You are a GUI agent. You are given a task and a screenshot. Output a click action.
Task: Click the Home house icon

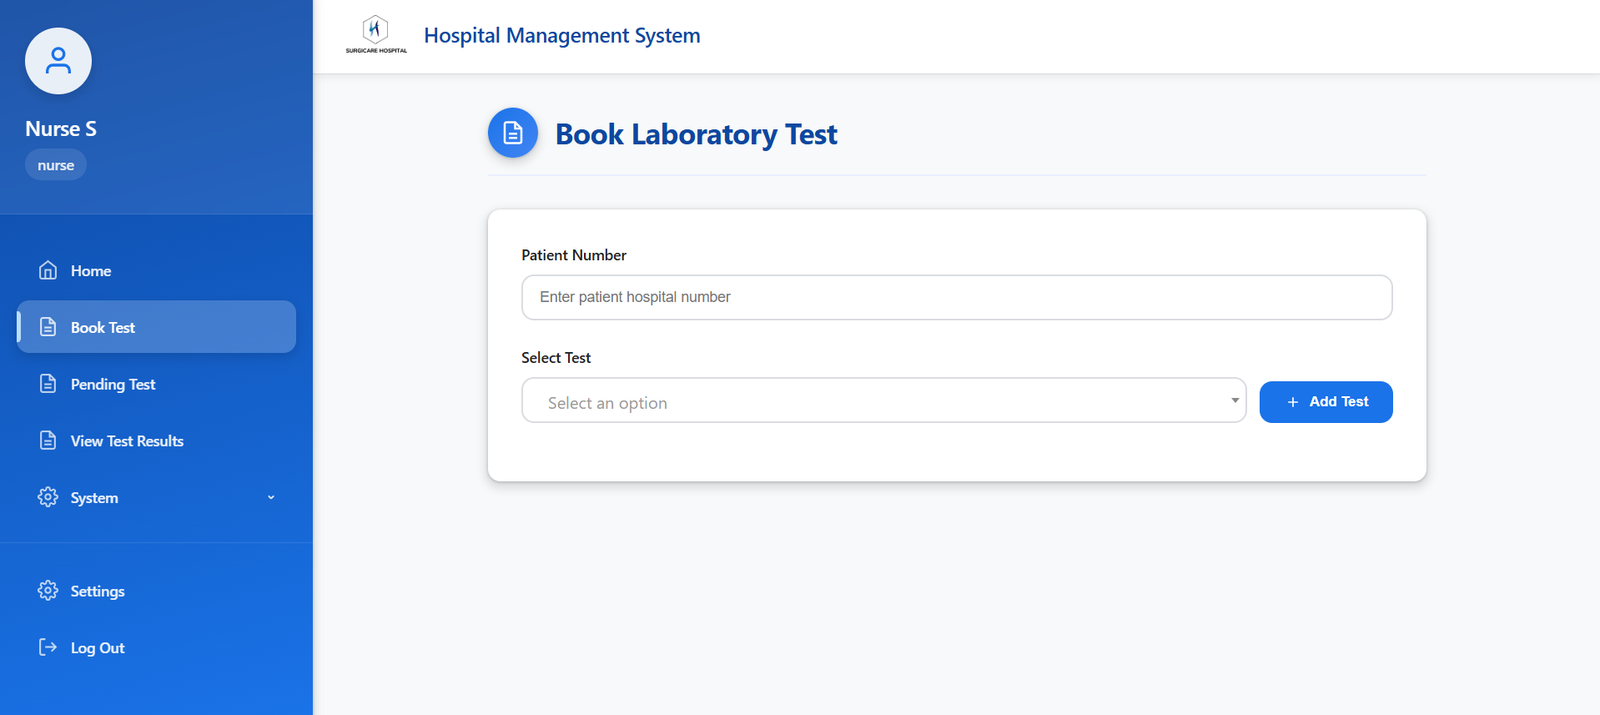click(x=48, y=270)
